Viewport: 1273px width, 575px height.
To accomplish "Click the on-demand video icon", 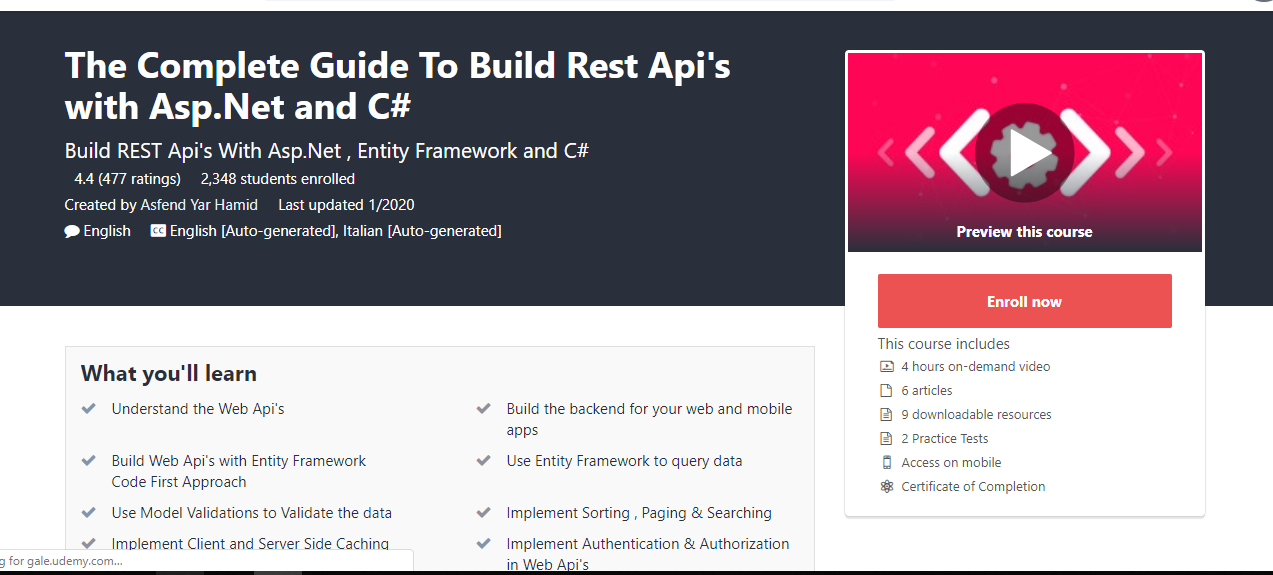I will [886, 367].
